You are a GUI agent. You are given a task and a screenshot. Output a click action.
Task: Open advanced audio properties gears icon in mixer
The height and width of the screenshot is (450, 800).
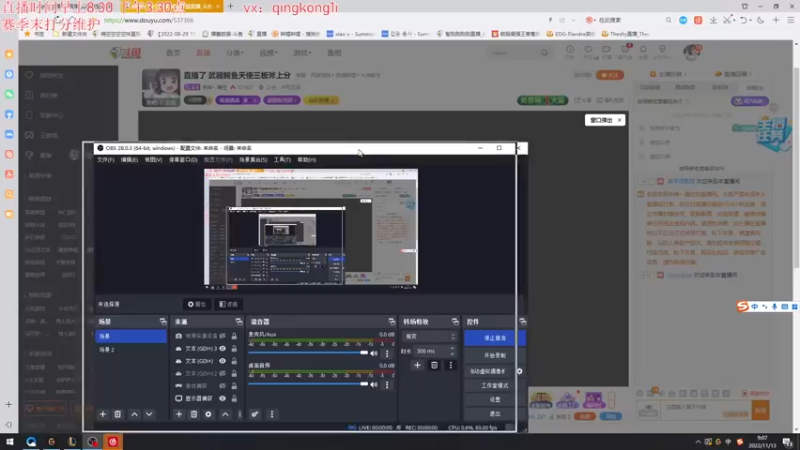click(x=255, y=414)
